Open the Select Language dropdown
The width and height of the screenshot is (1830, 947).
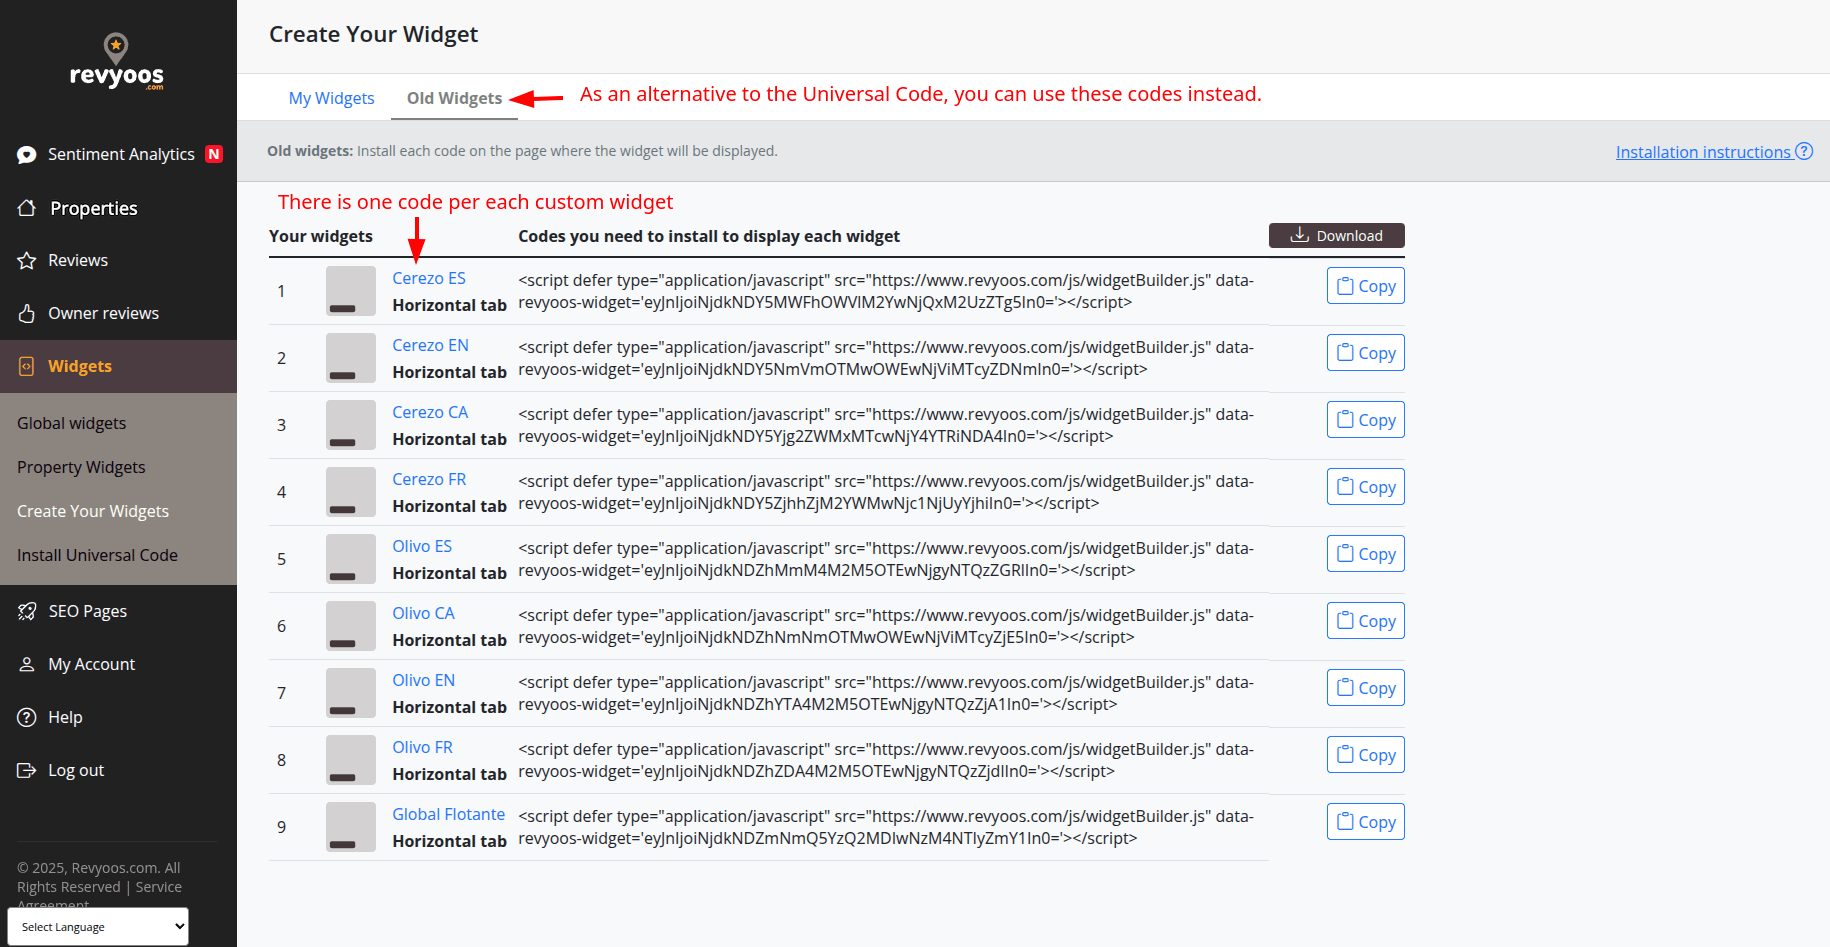point(98,927)
